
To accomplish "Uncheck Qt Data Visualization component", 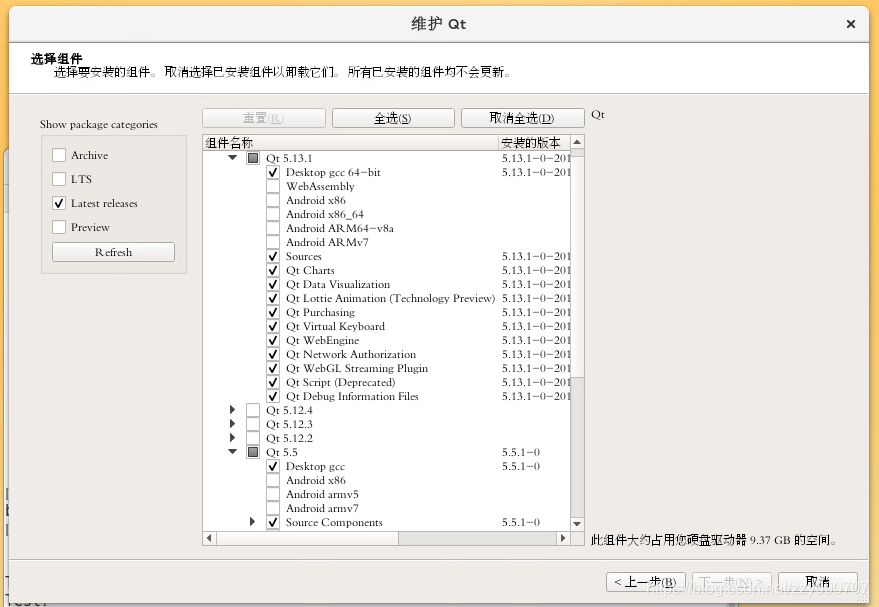I will [273, 284].
